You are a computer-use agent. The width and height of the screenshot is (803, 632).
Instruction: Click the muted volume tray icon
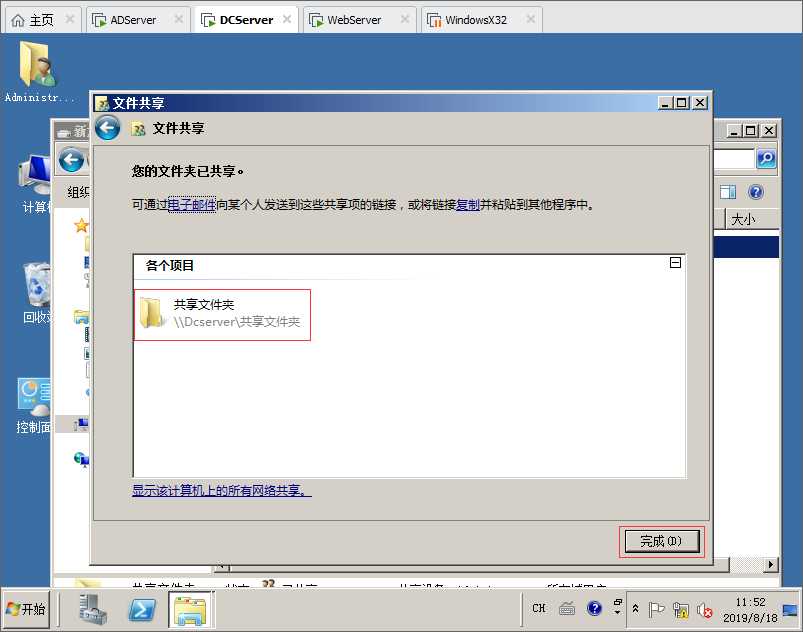(704, 610)
